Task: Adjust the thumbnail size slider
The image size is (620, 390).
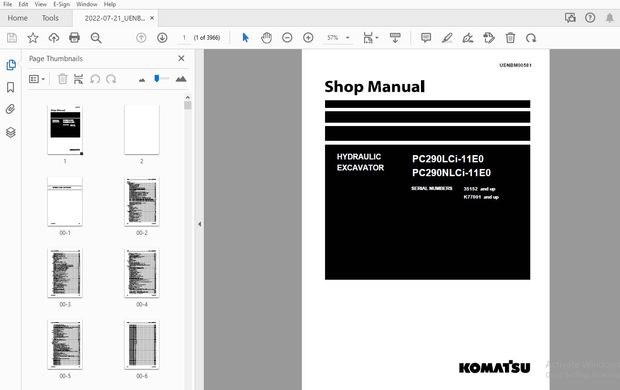Action: tap(157, 78)
